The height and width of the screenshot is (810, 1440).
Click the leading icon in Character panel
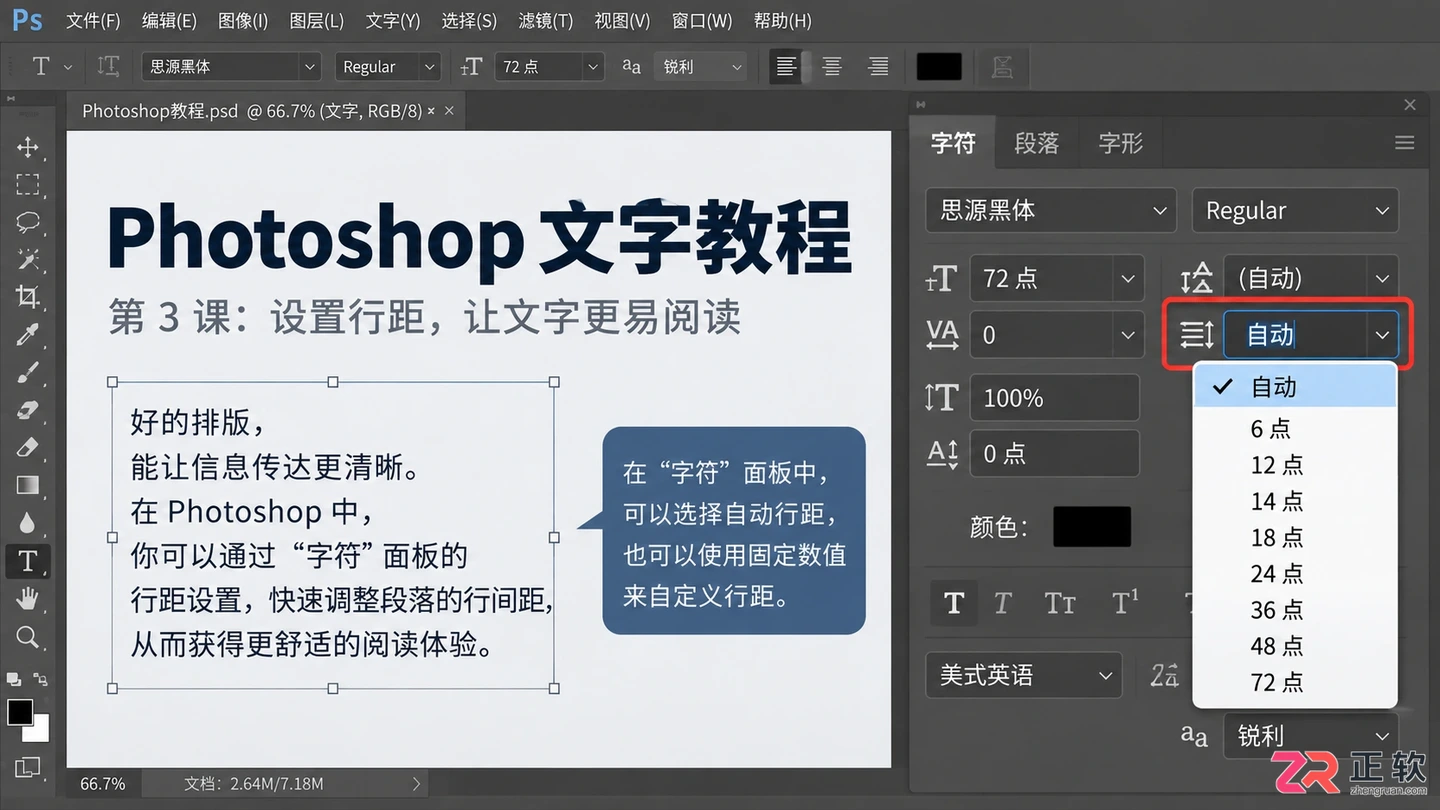(x=1196, y=279)
